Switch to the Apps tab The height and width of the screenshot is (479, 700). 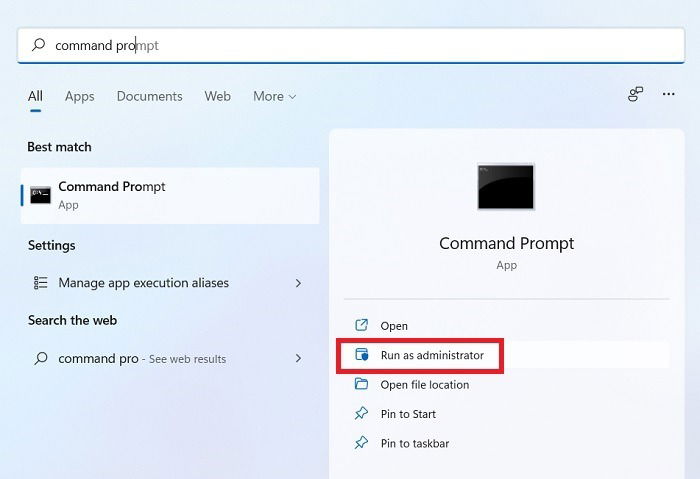click(79, 96)
